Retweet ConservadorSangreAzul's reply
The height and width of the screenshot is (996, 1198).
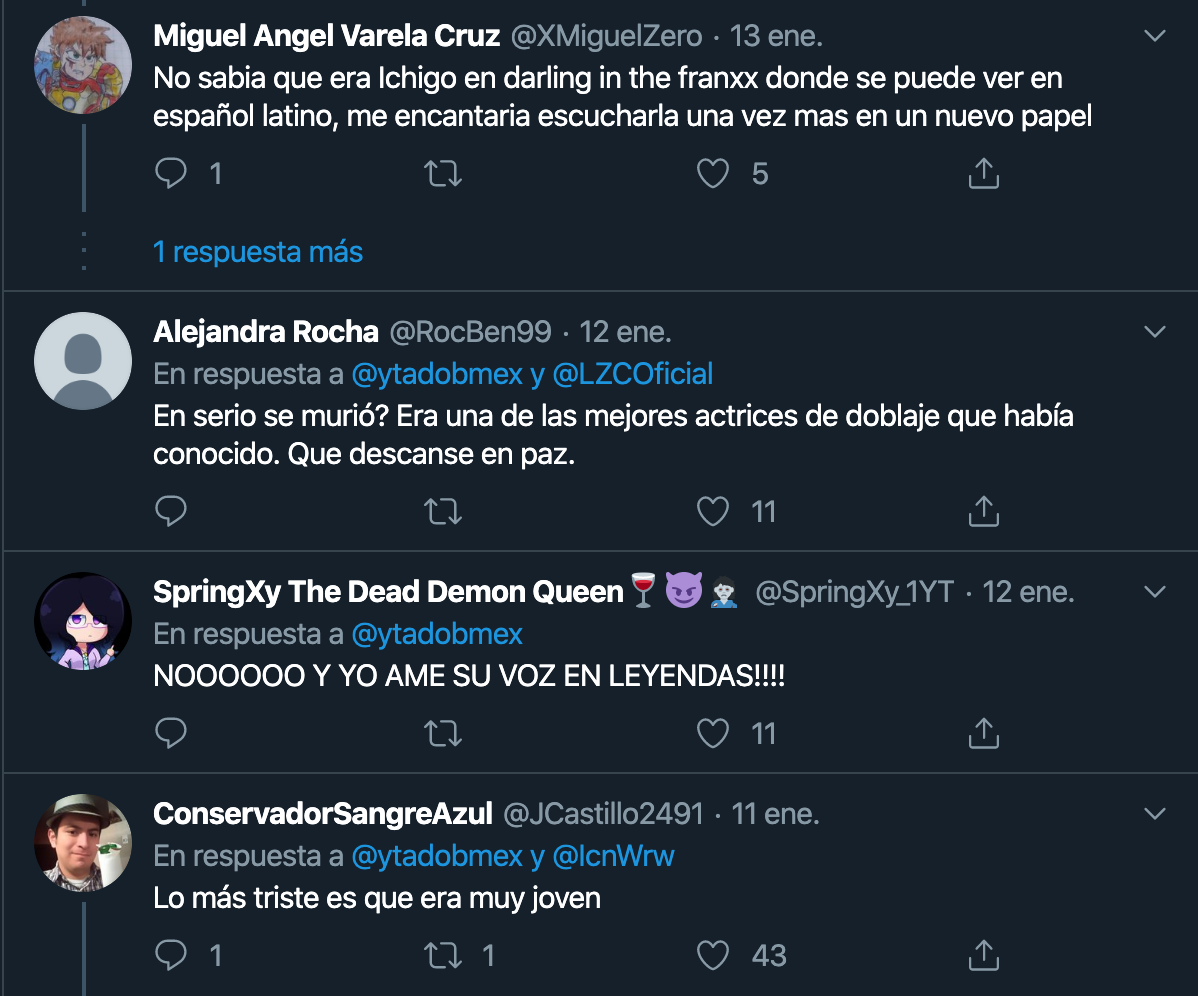pos(443,955)
